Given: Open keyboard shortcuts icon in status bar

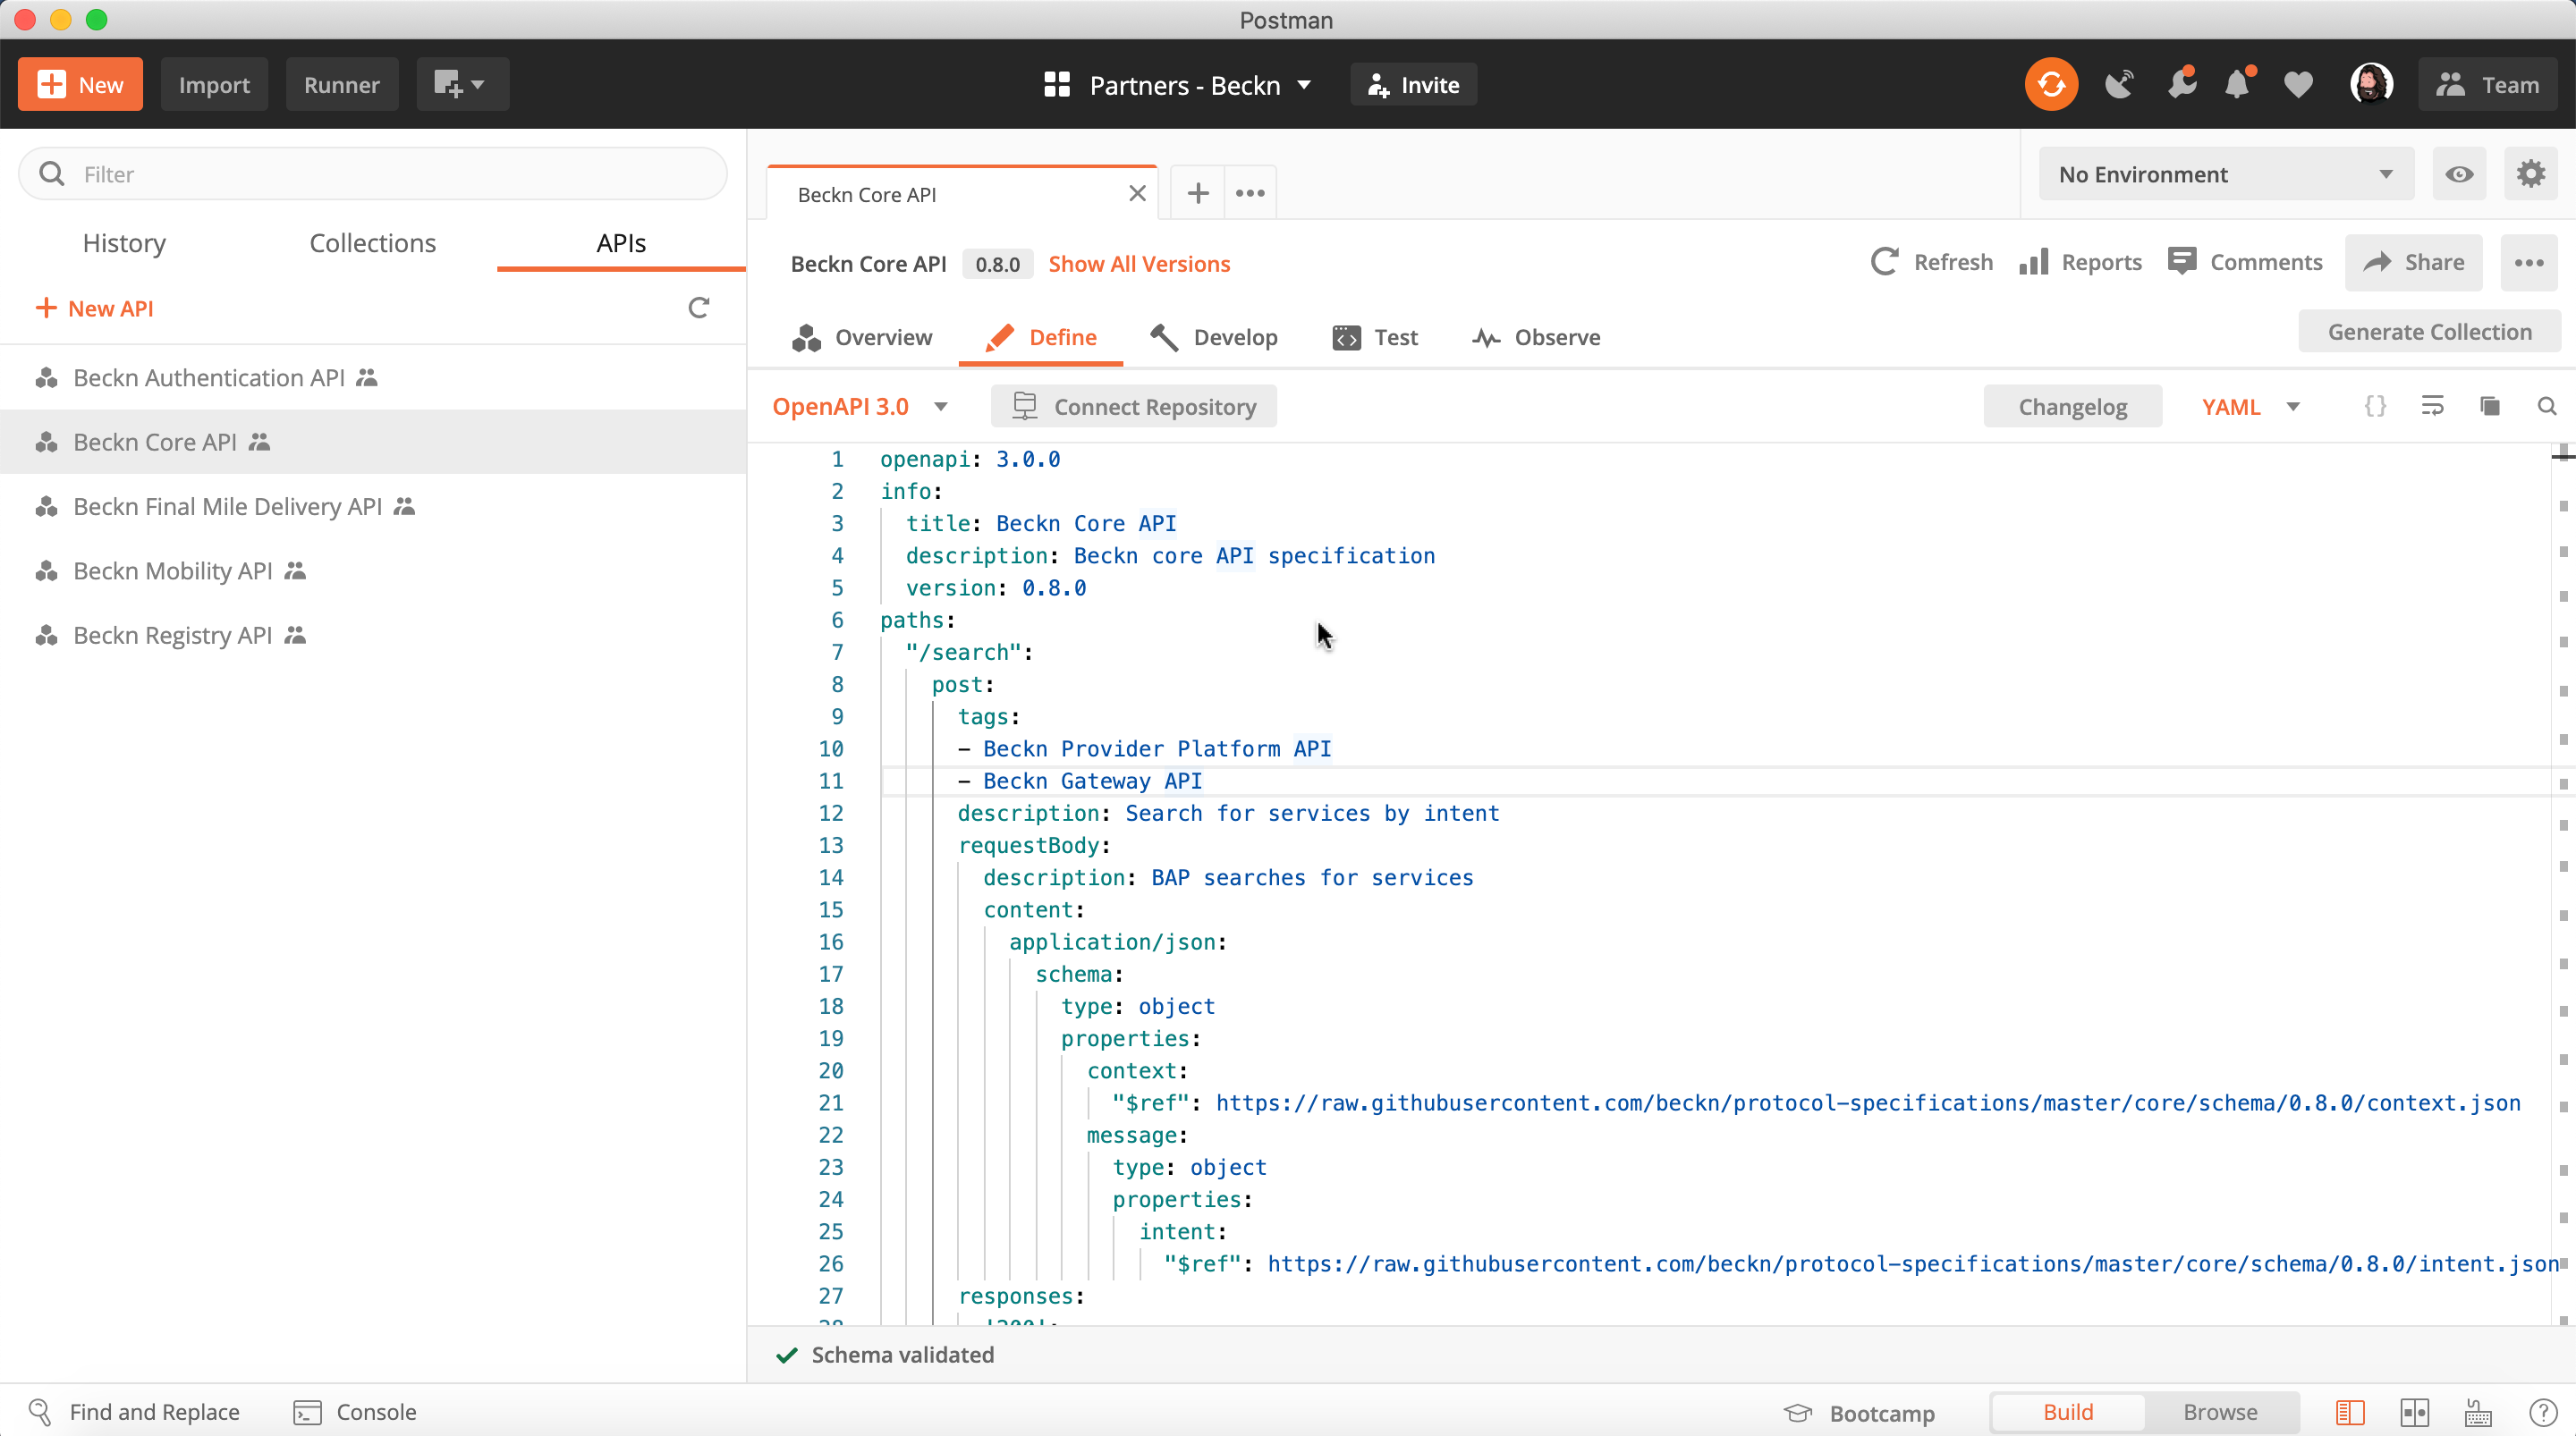Looking at the screenshot, I should pos(2478,1412).
